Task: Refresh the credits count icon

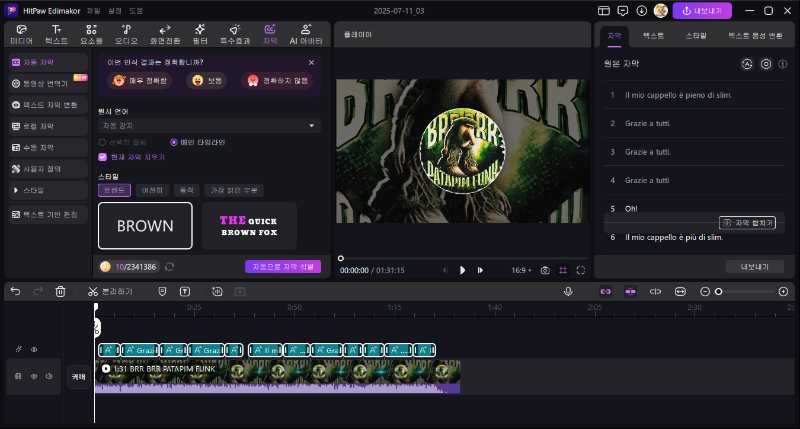Action: click(169, 267)
